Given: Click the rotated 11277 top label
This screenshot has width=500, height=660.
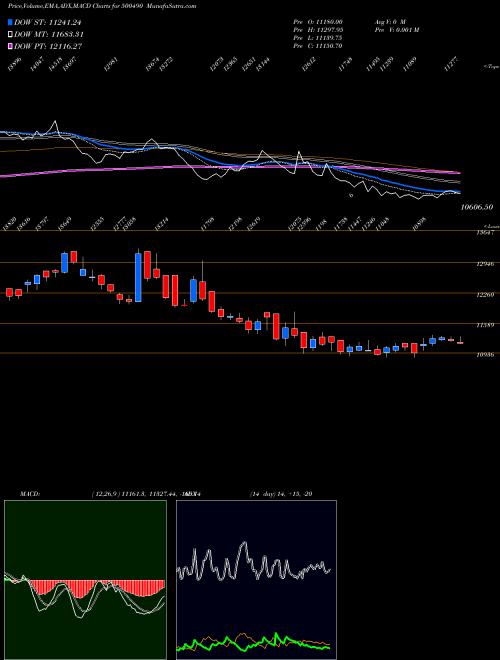Looking at the screenshot, I should click(452, 65).
